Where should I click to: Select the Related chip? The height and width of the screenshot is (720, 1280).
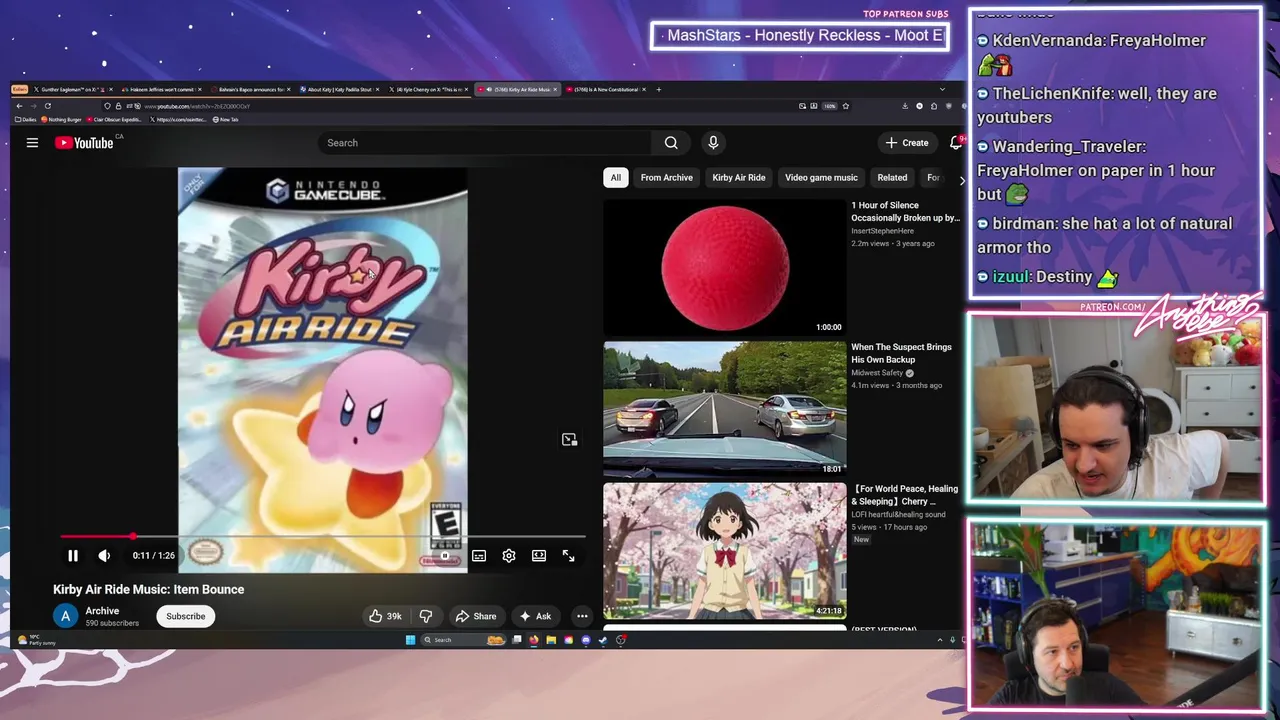pos(892,178)
